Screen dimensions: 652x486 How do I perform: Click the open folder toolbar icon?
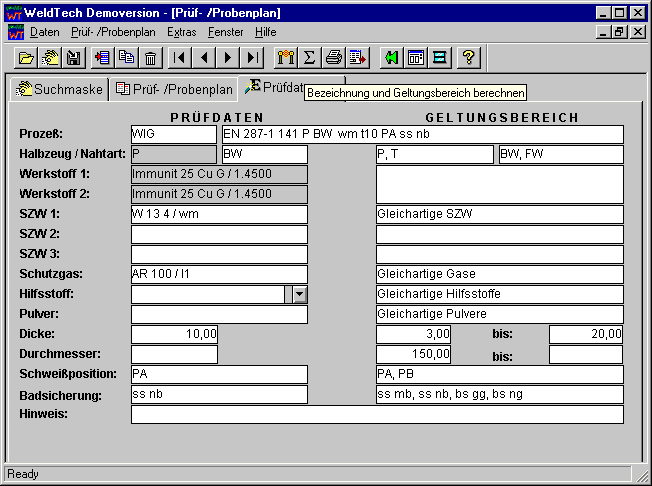26,57
